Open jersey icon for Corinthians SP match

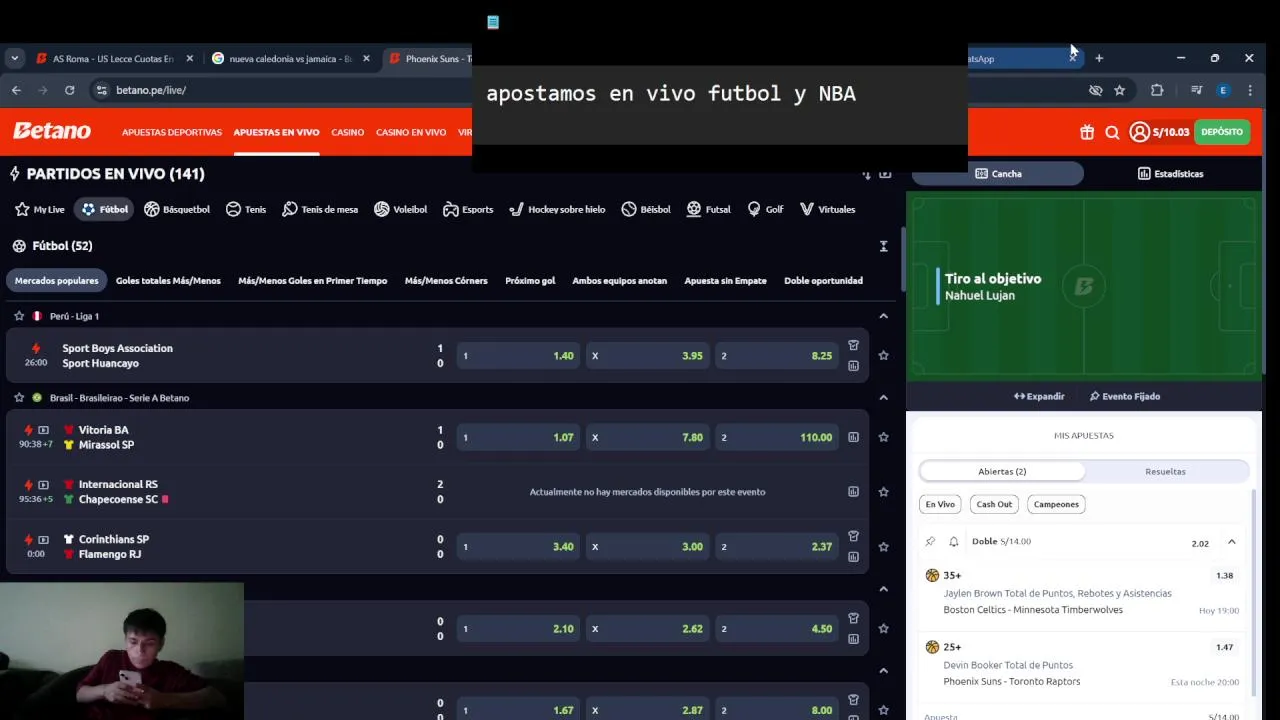tap(853, 536)
